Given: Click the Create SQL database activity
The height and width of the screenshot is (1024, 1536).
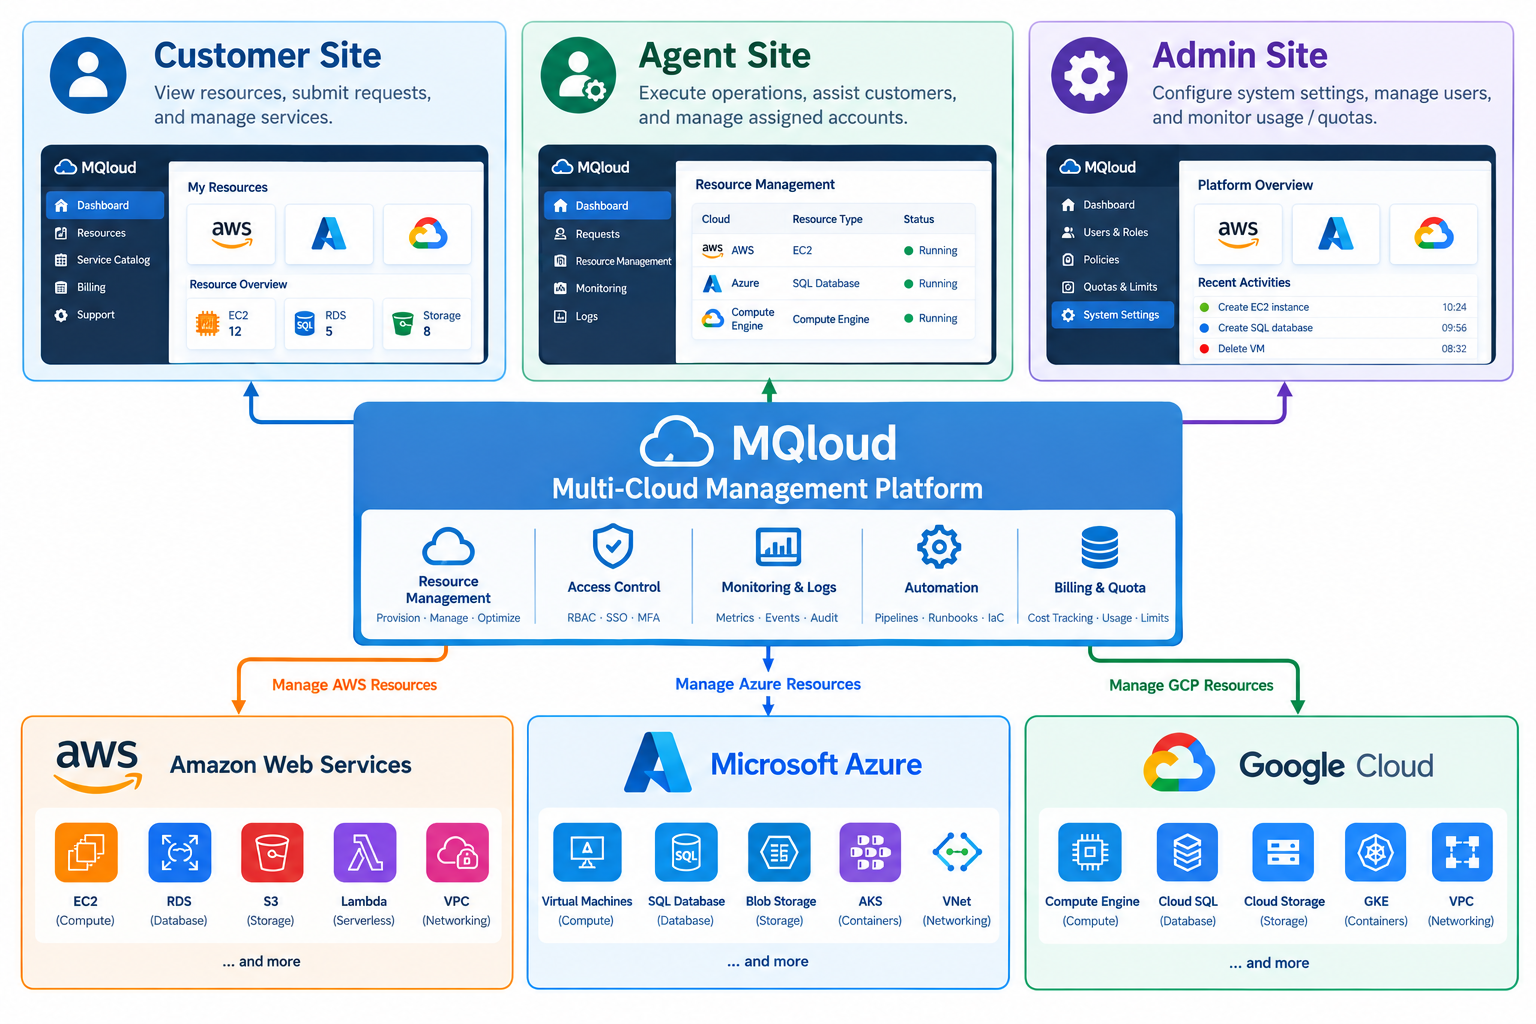Looking at the screenshot, I should click(1334, 328).
